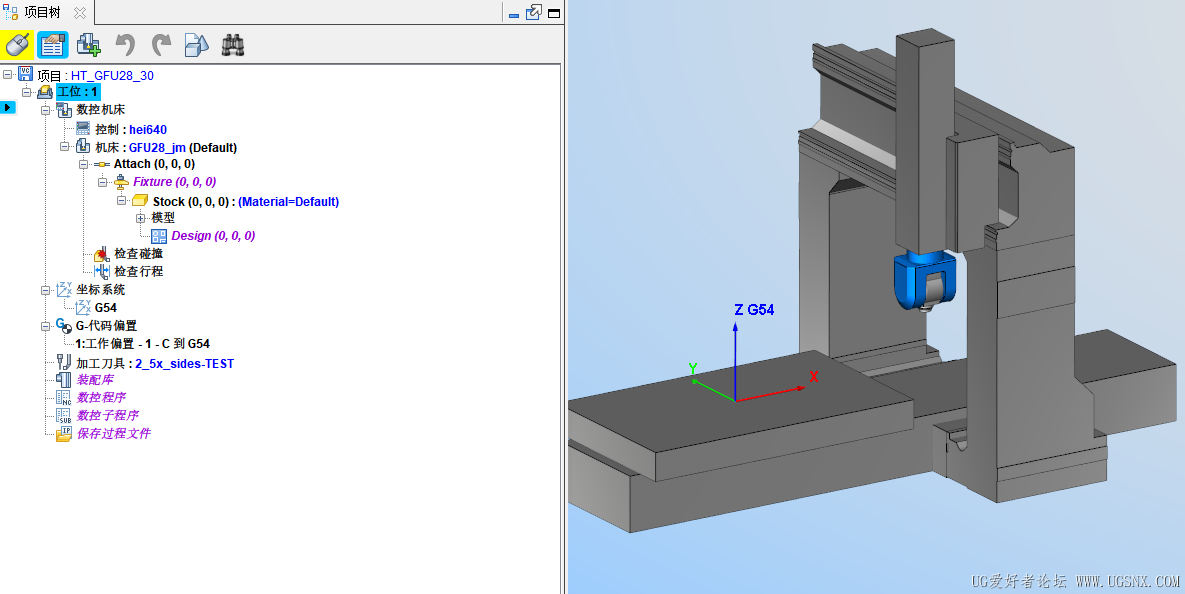
Task: Collapse the 项目 HT_GFU28_30 node
Action: point(8,74)
